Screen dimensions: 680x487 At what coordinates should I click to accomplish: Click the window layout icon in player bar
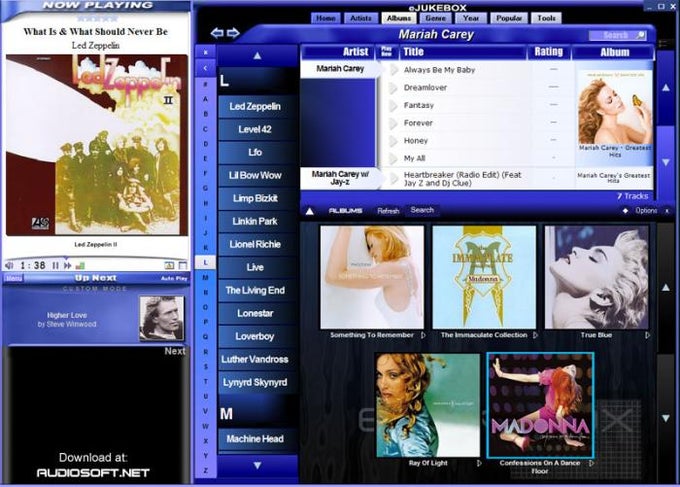[183, 265]
